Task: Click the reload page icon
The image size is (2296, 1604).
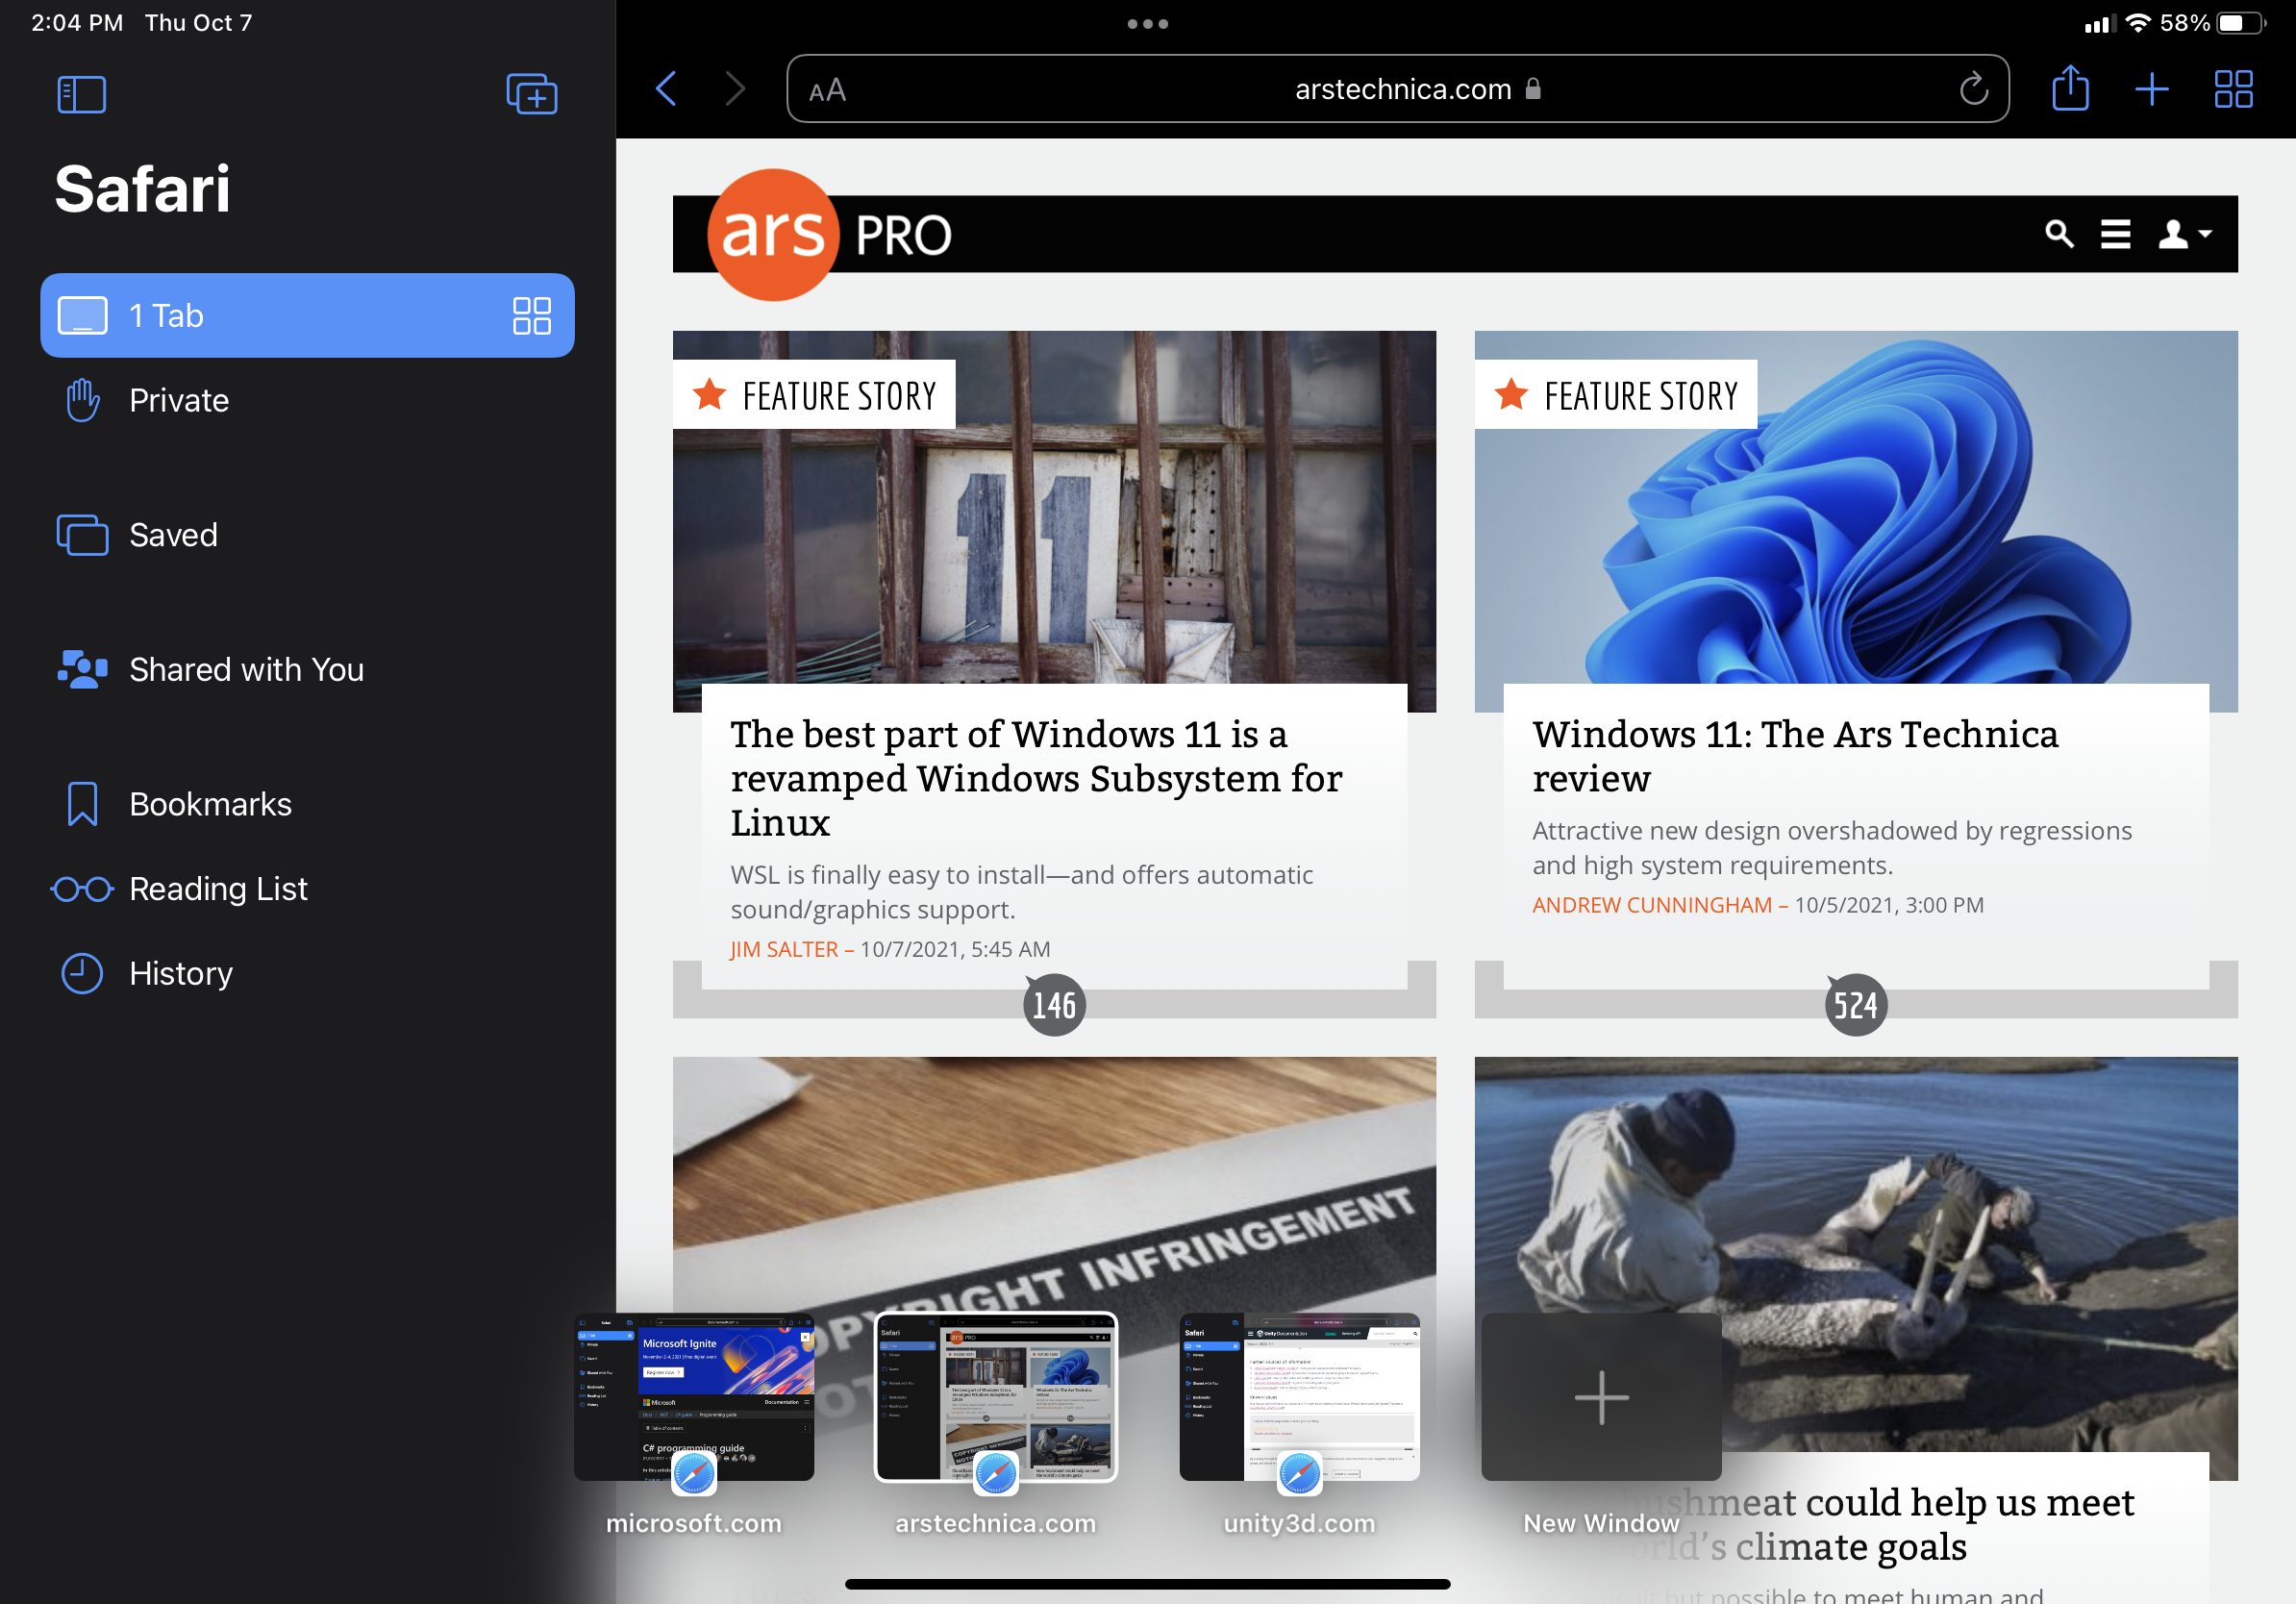Action: 1972,89
